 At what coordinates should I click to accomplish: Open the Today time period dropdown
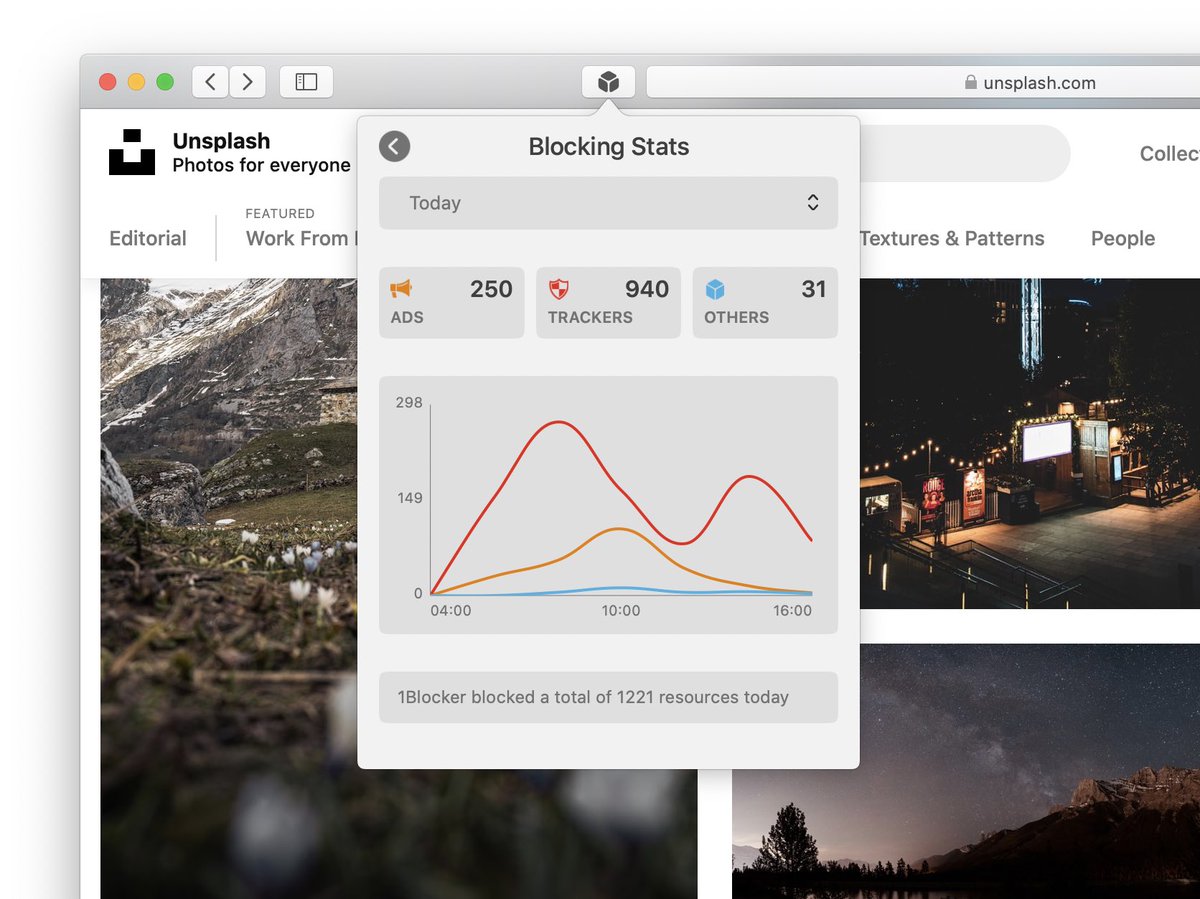[608, 203]
